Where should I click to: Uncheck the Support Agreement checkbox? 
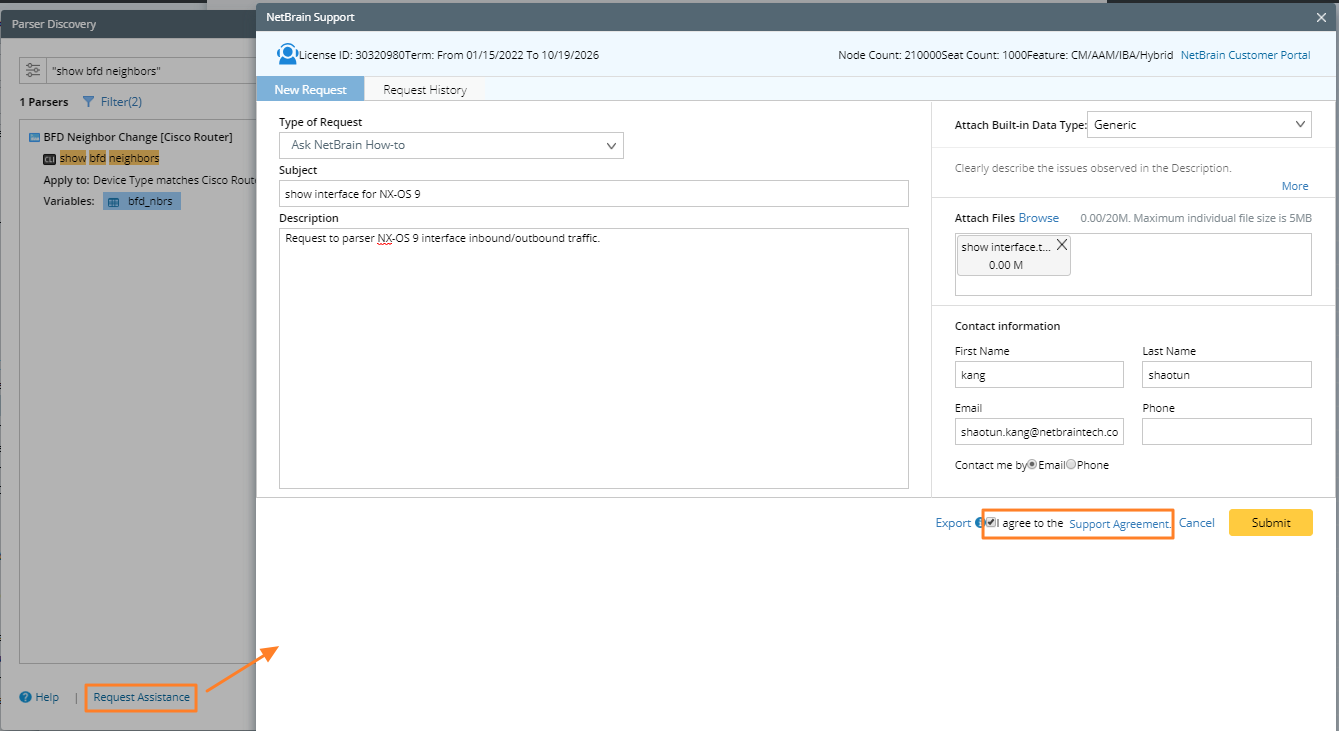click(990, 523)
